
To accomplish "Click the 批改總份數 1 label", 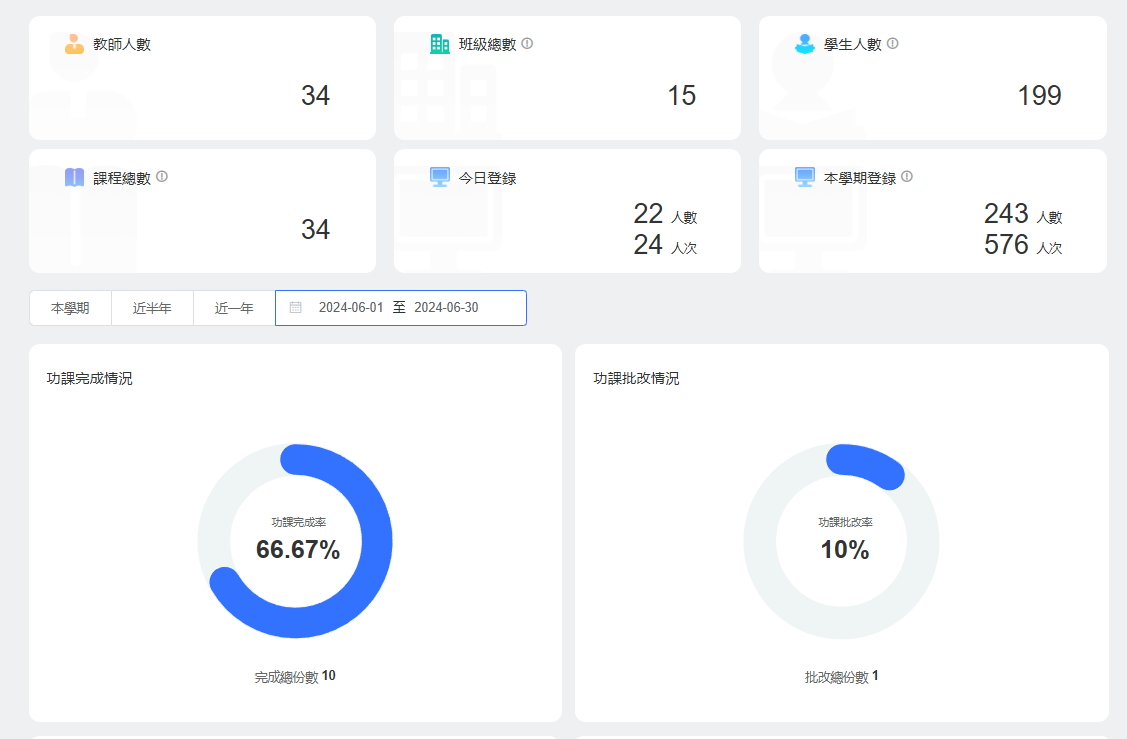I will 842,676.
